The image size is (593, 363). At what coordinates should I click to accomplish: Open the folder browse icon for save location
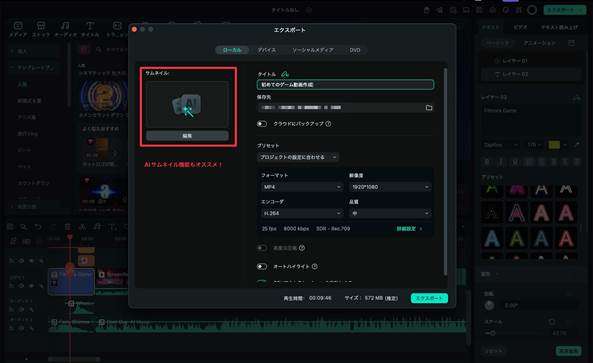pos(429,108)
